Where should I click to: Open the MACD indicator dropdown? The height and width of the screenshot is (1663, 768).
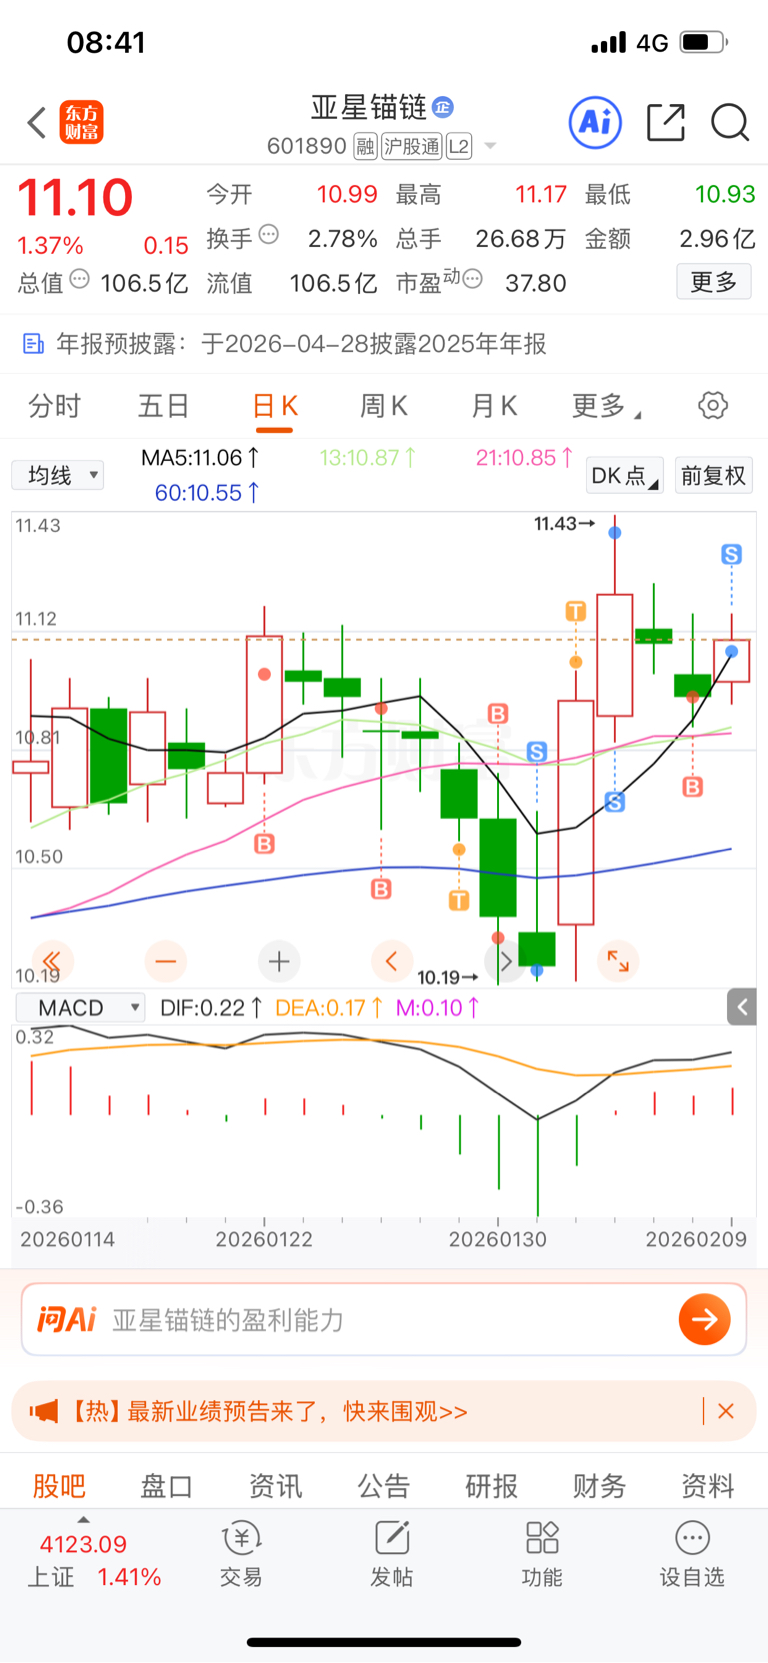click(80, 1007)
